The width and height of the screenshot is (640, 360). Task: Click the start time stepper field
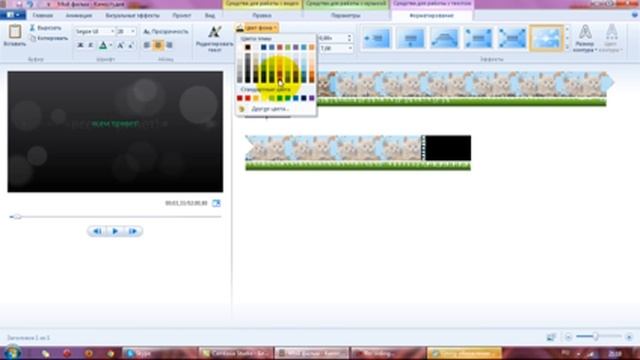(x=335, y=38)
